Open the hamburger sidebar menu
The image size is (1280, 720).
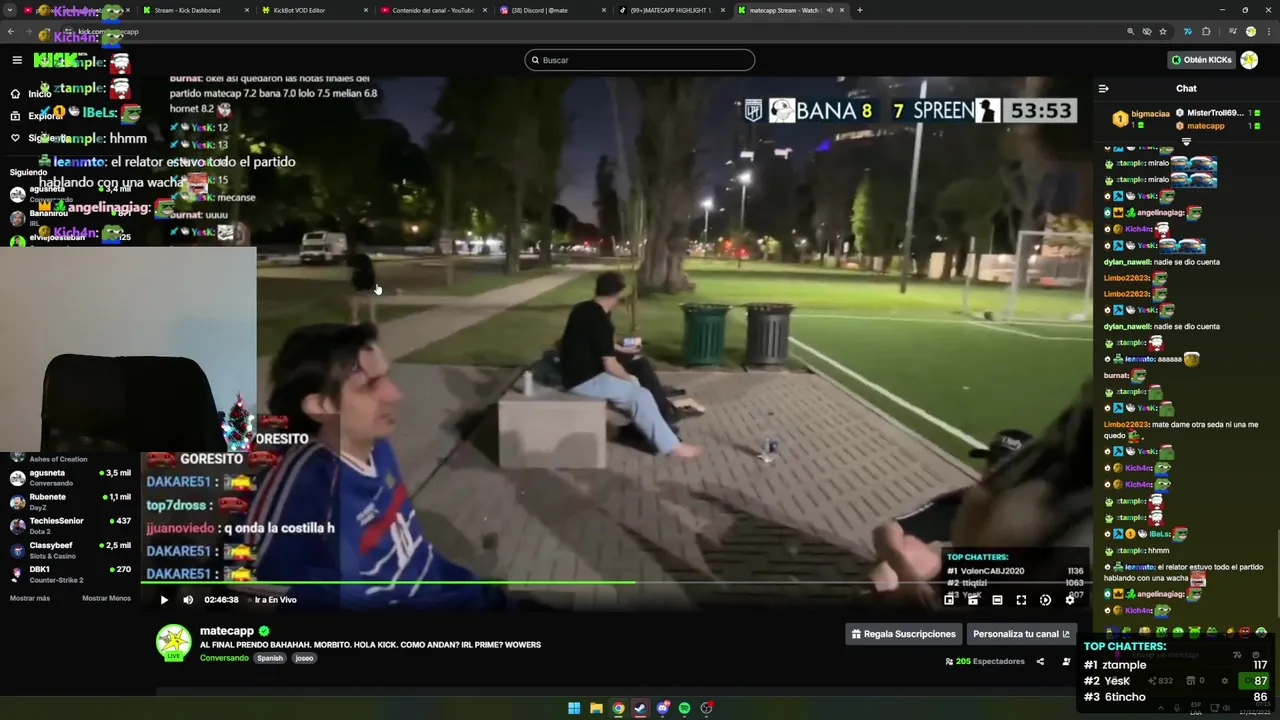point(17,60)
